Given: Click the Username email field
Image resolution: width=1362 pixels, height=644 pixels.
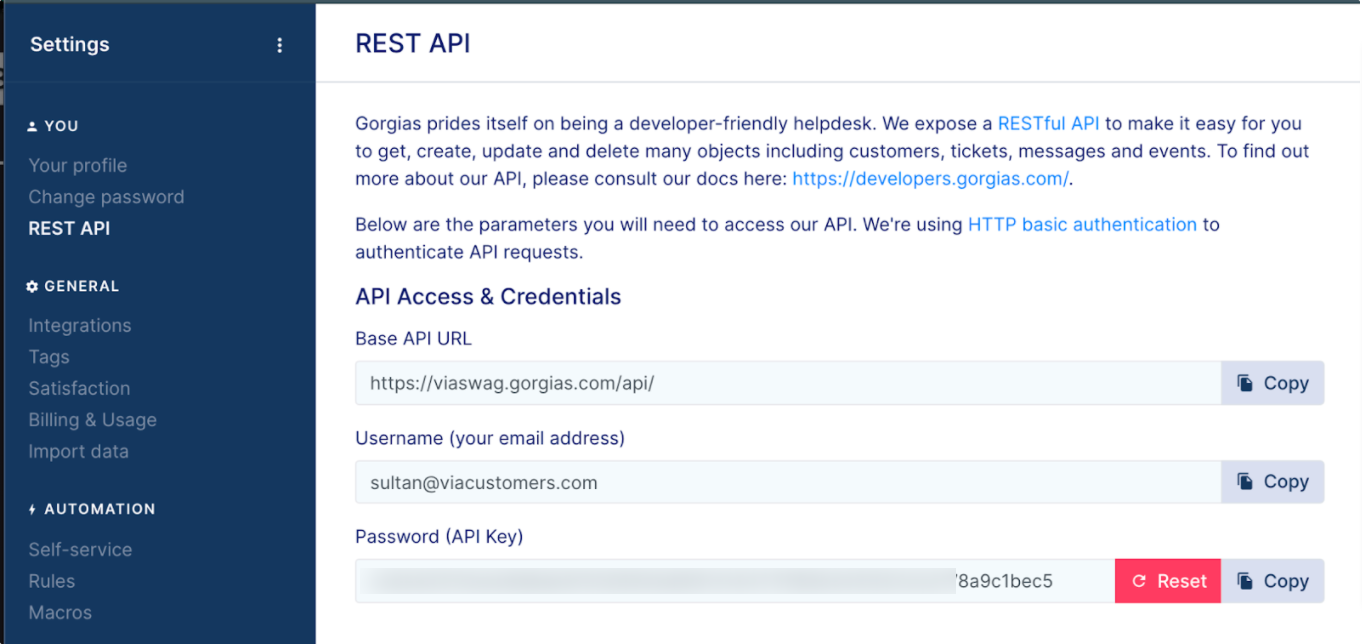Looking at the screenshot, I should (x=788, y=482).
